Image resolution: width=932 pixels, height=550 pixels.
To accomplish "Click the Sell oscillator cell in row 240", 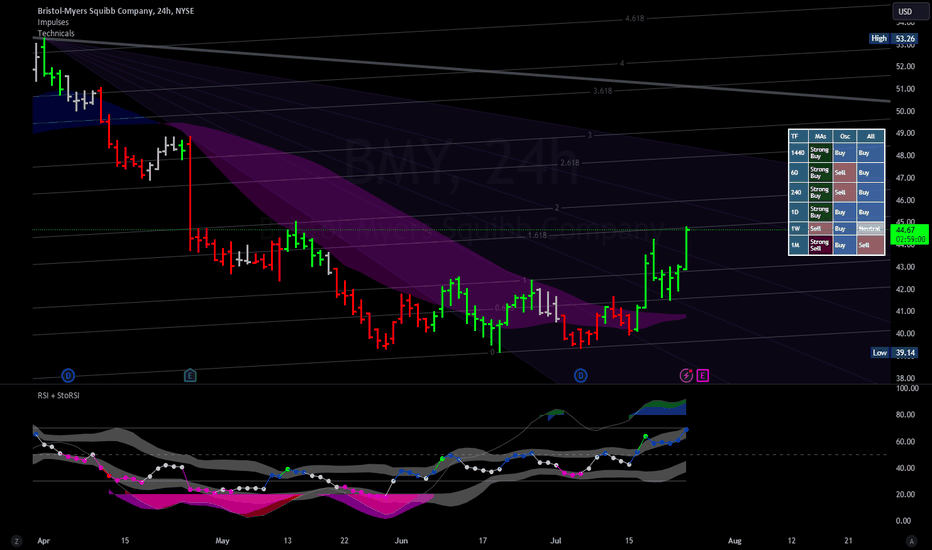I will [x=845, y=192].
